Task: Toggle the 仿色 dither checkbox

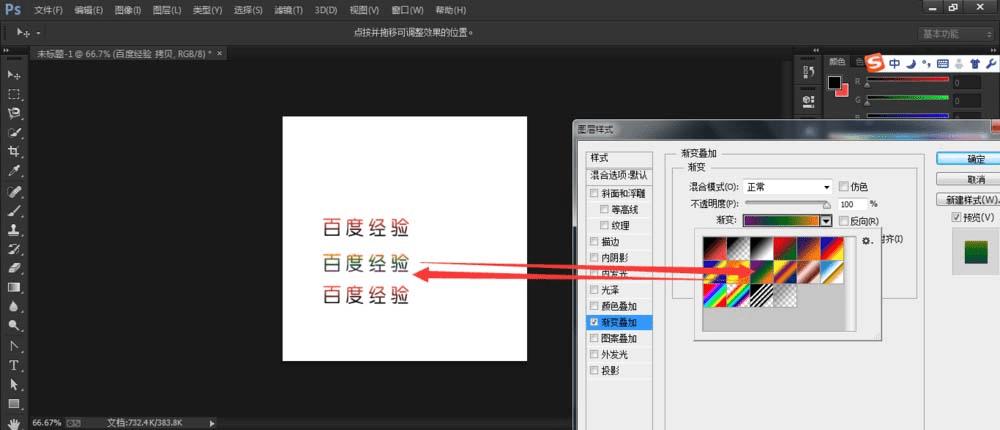Action: [844, 187]
